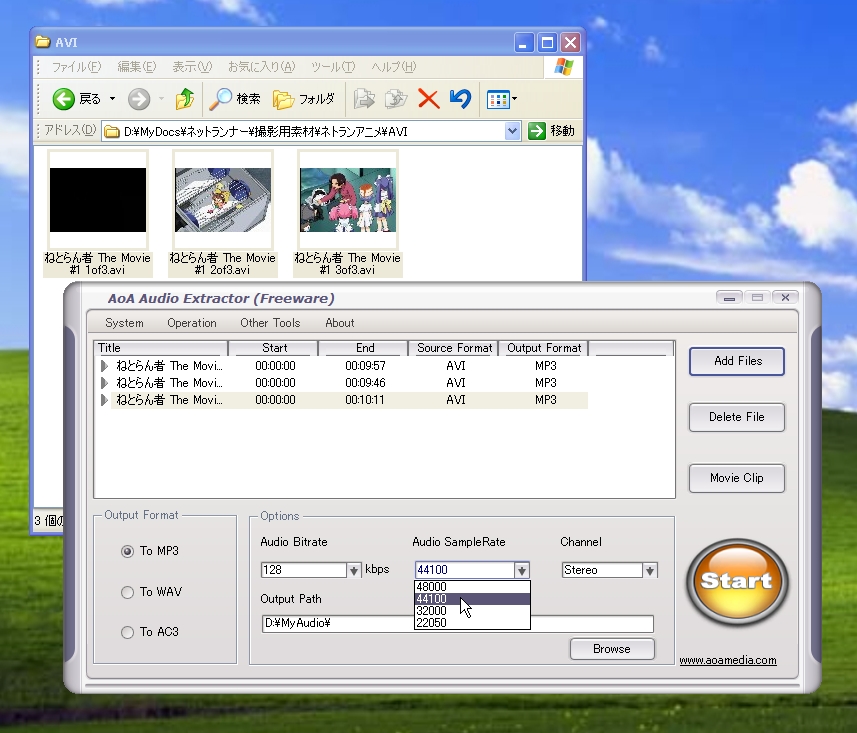Click the End column header
The width and height of the screenshot is (857, 733).
tap(363, 348)
